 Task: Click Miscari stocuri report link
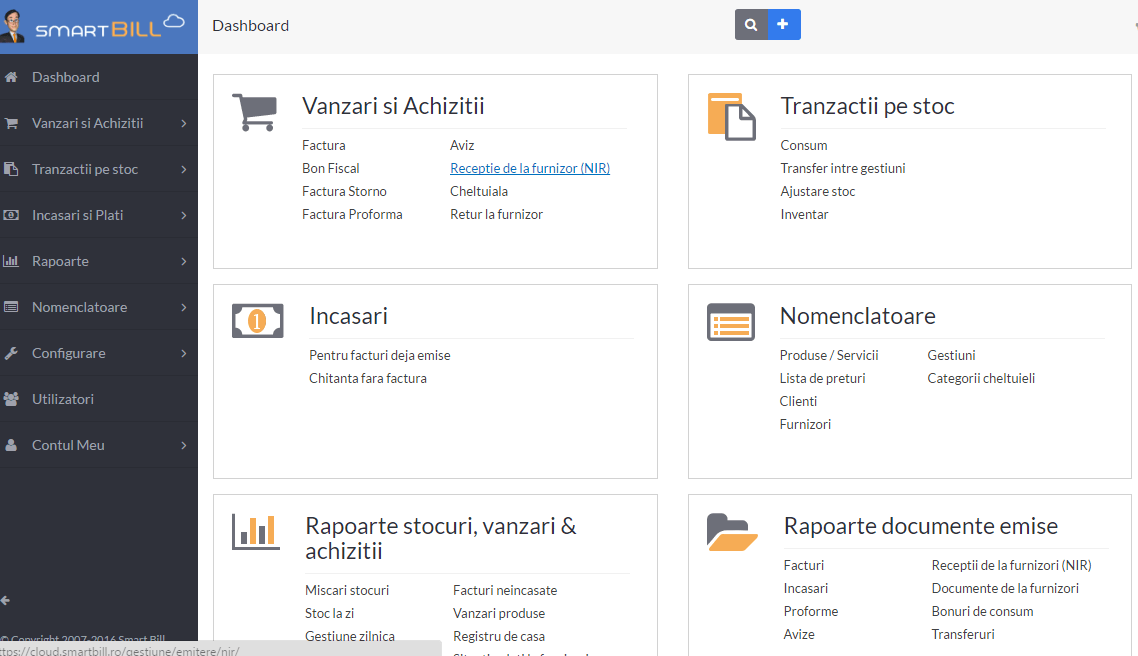[347, 591]
